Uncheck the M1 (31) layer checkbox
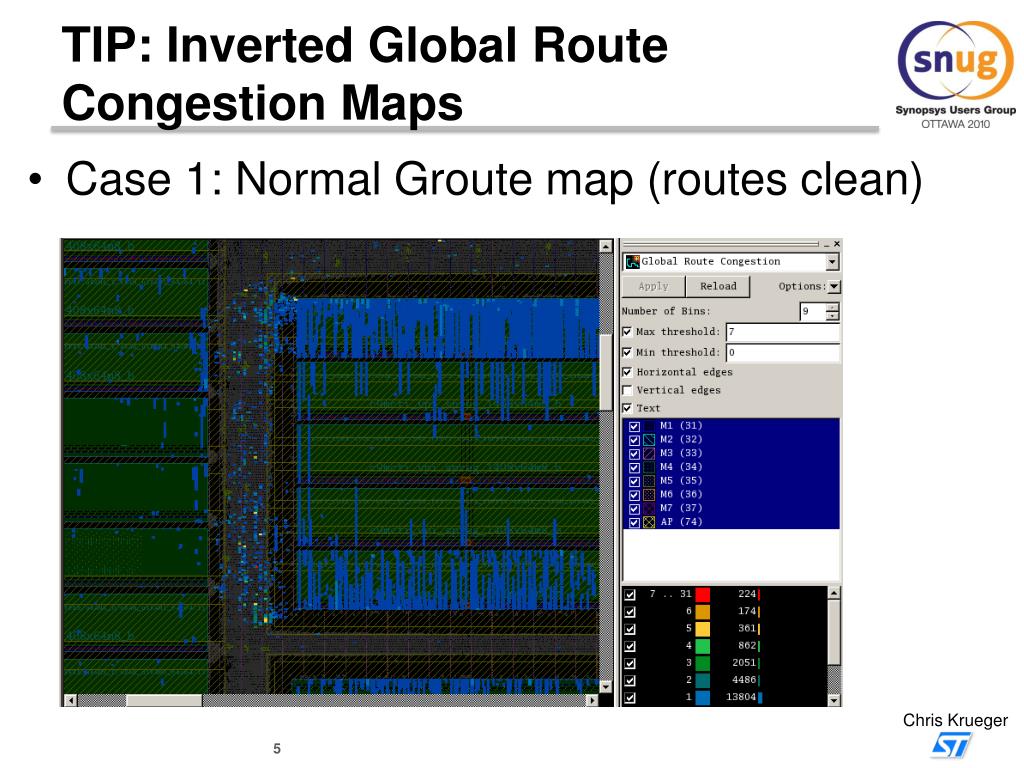 click(x=634, y=426)
